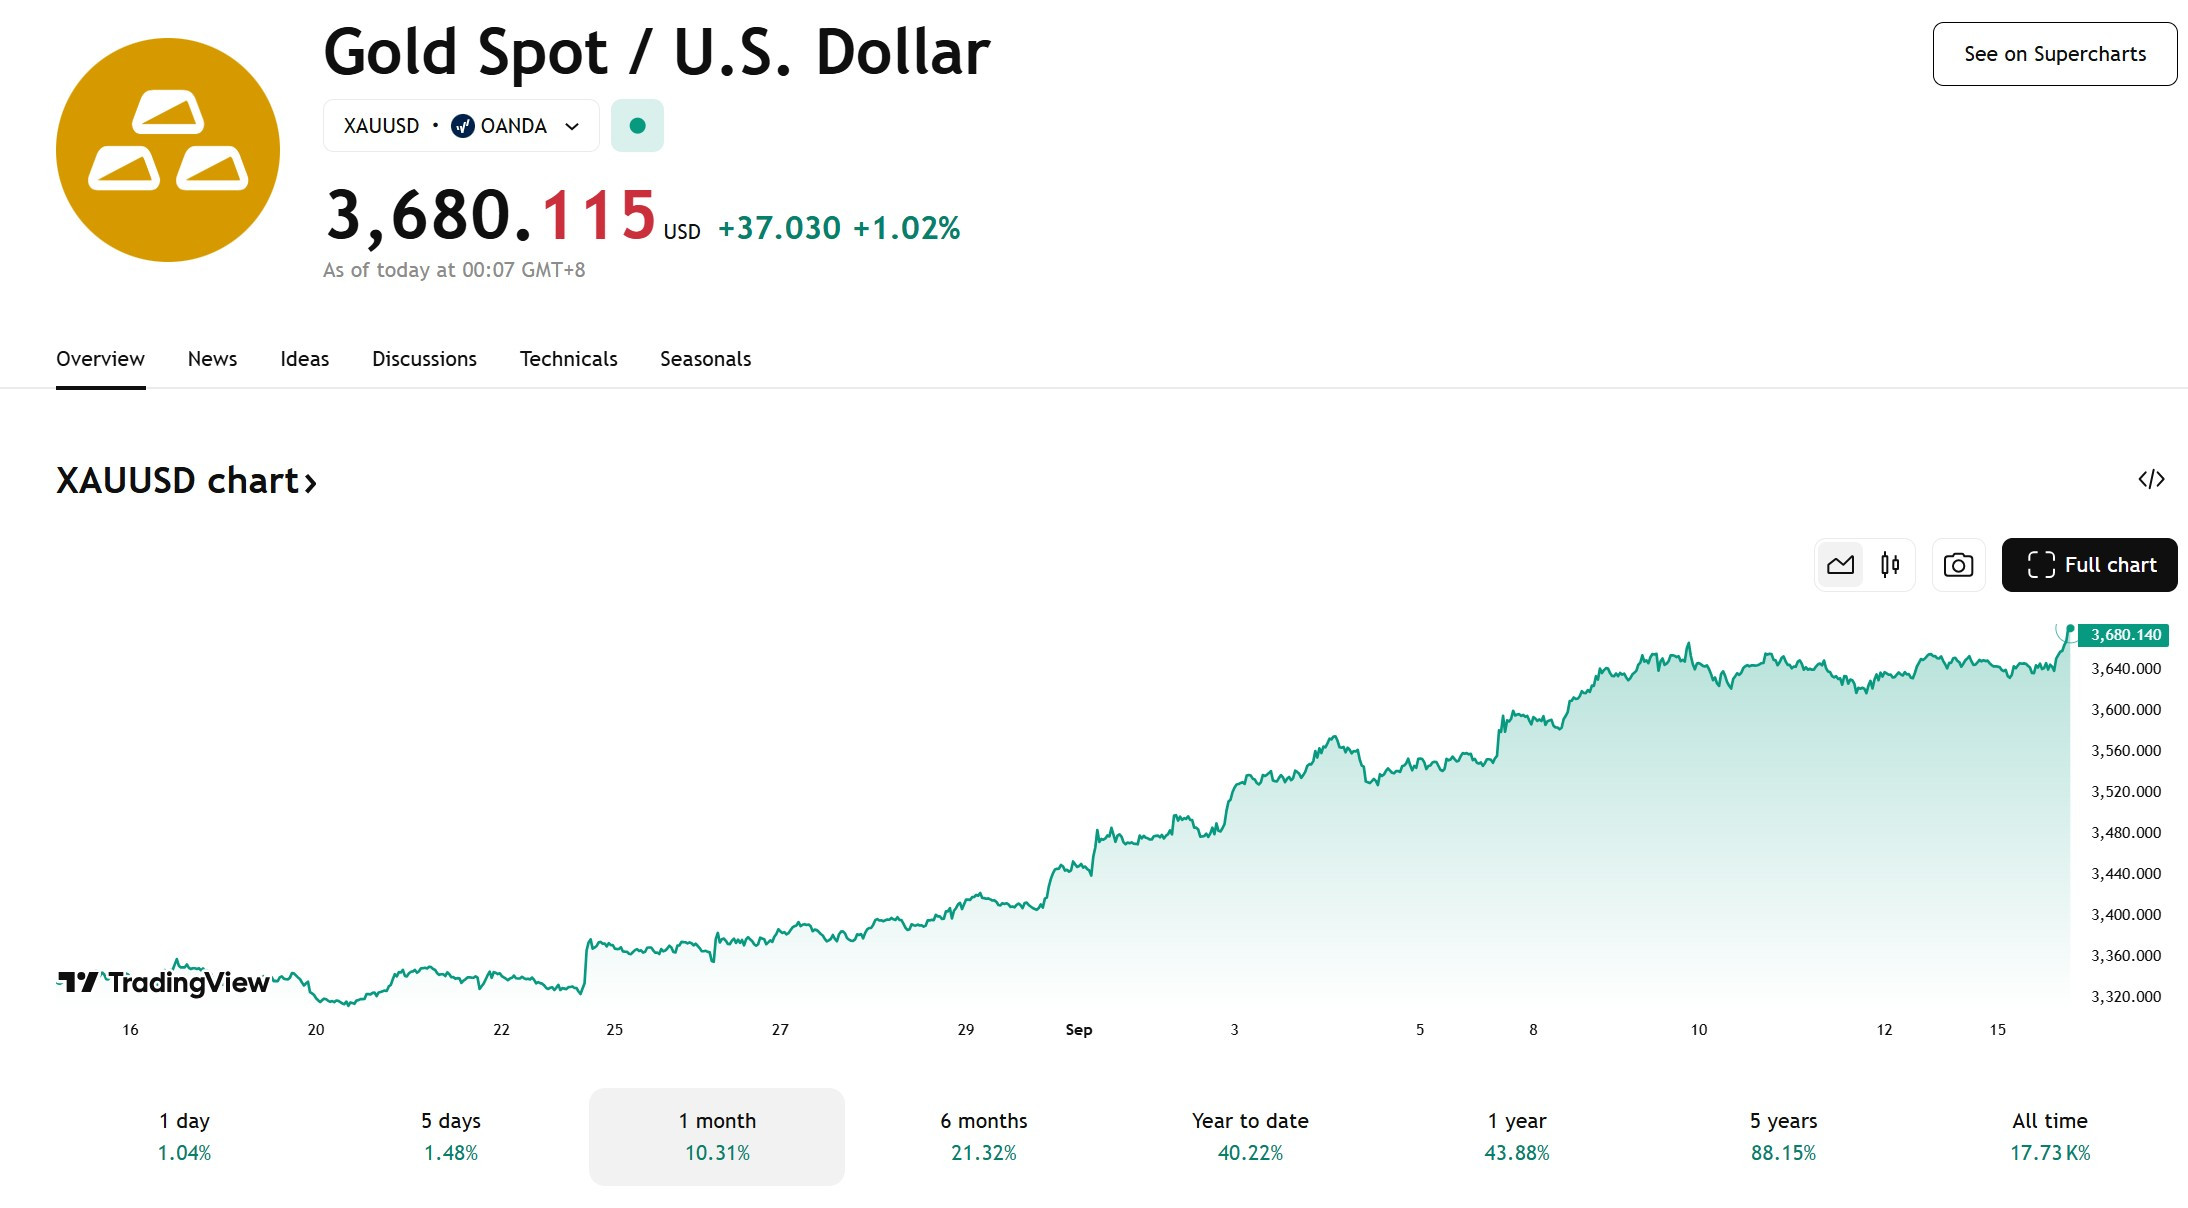Open the embed code icon
The height and width of the screenshot is (1208, 2188).
[x=2151, y=480]
